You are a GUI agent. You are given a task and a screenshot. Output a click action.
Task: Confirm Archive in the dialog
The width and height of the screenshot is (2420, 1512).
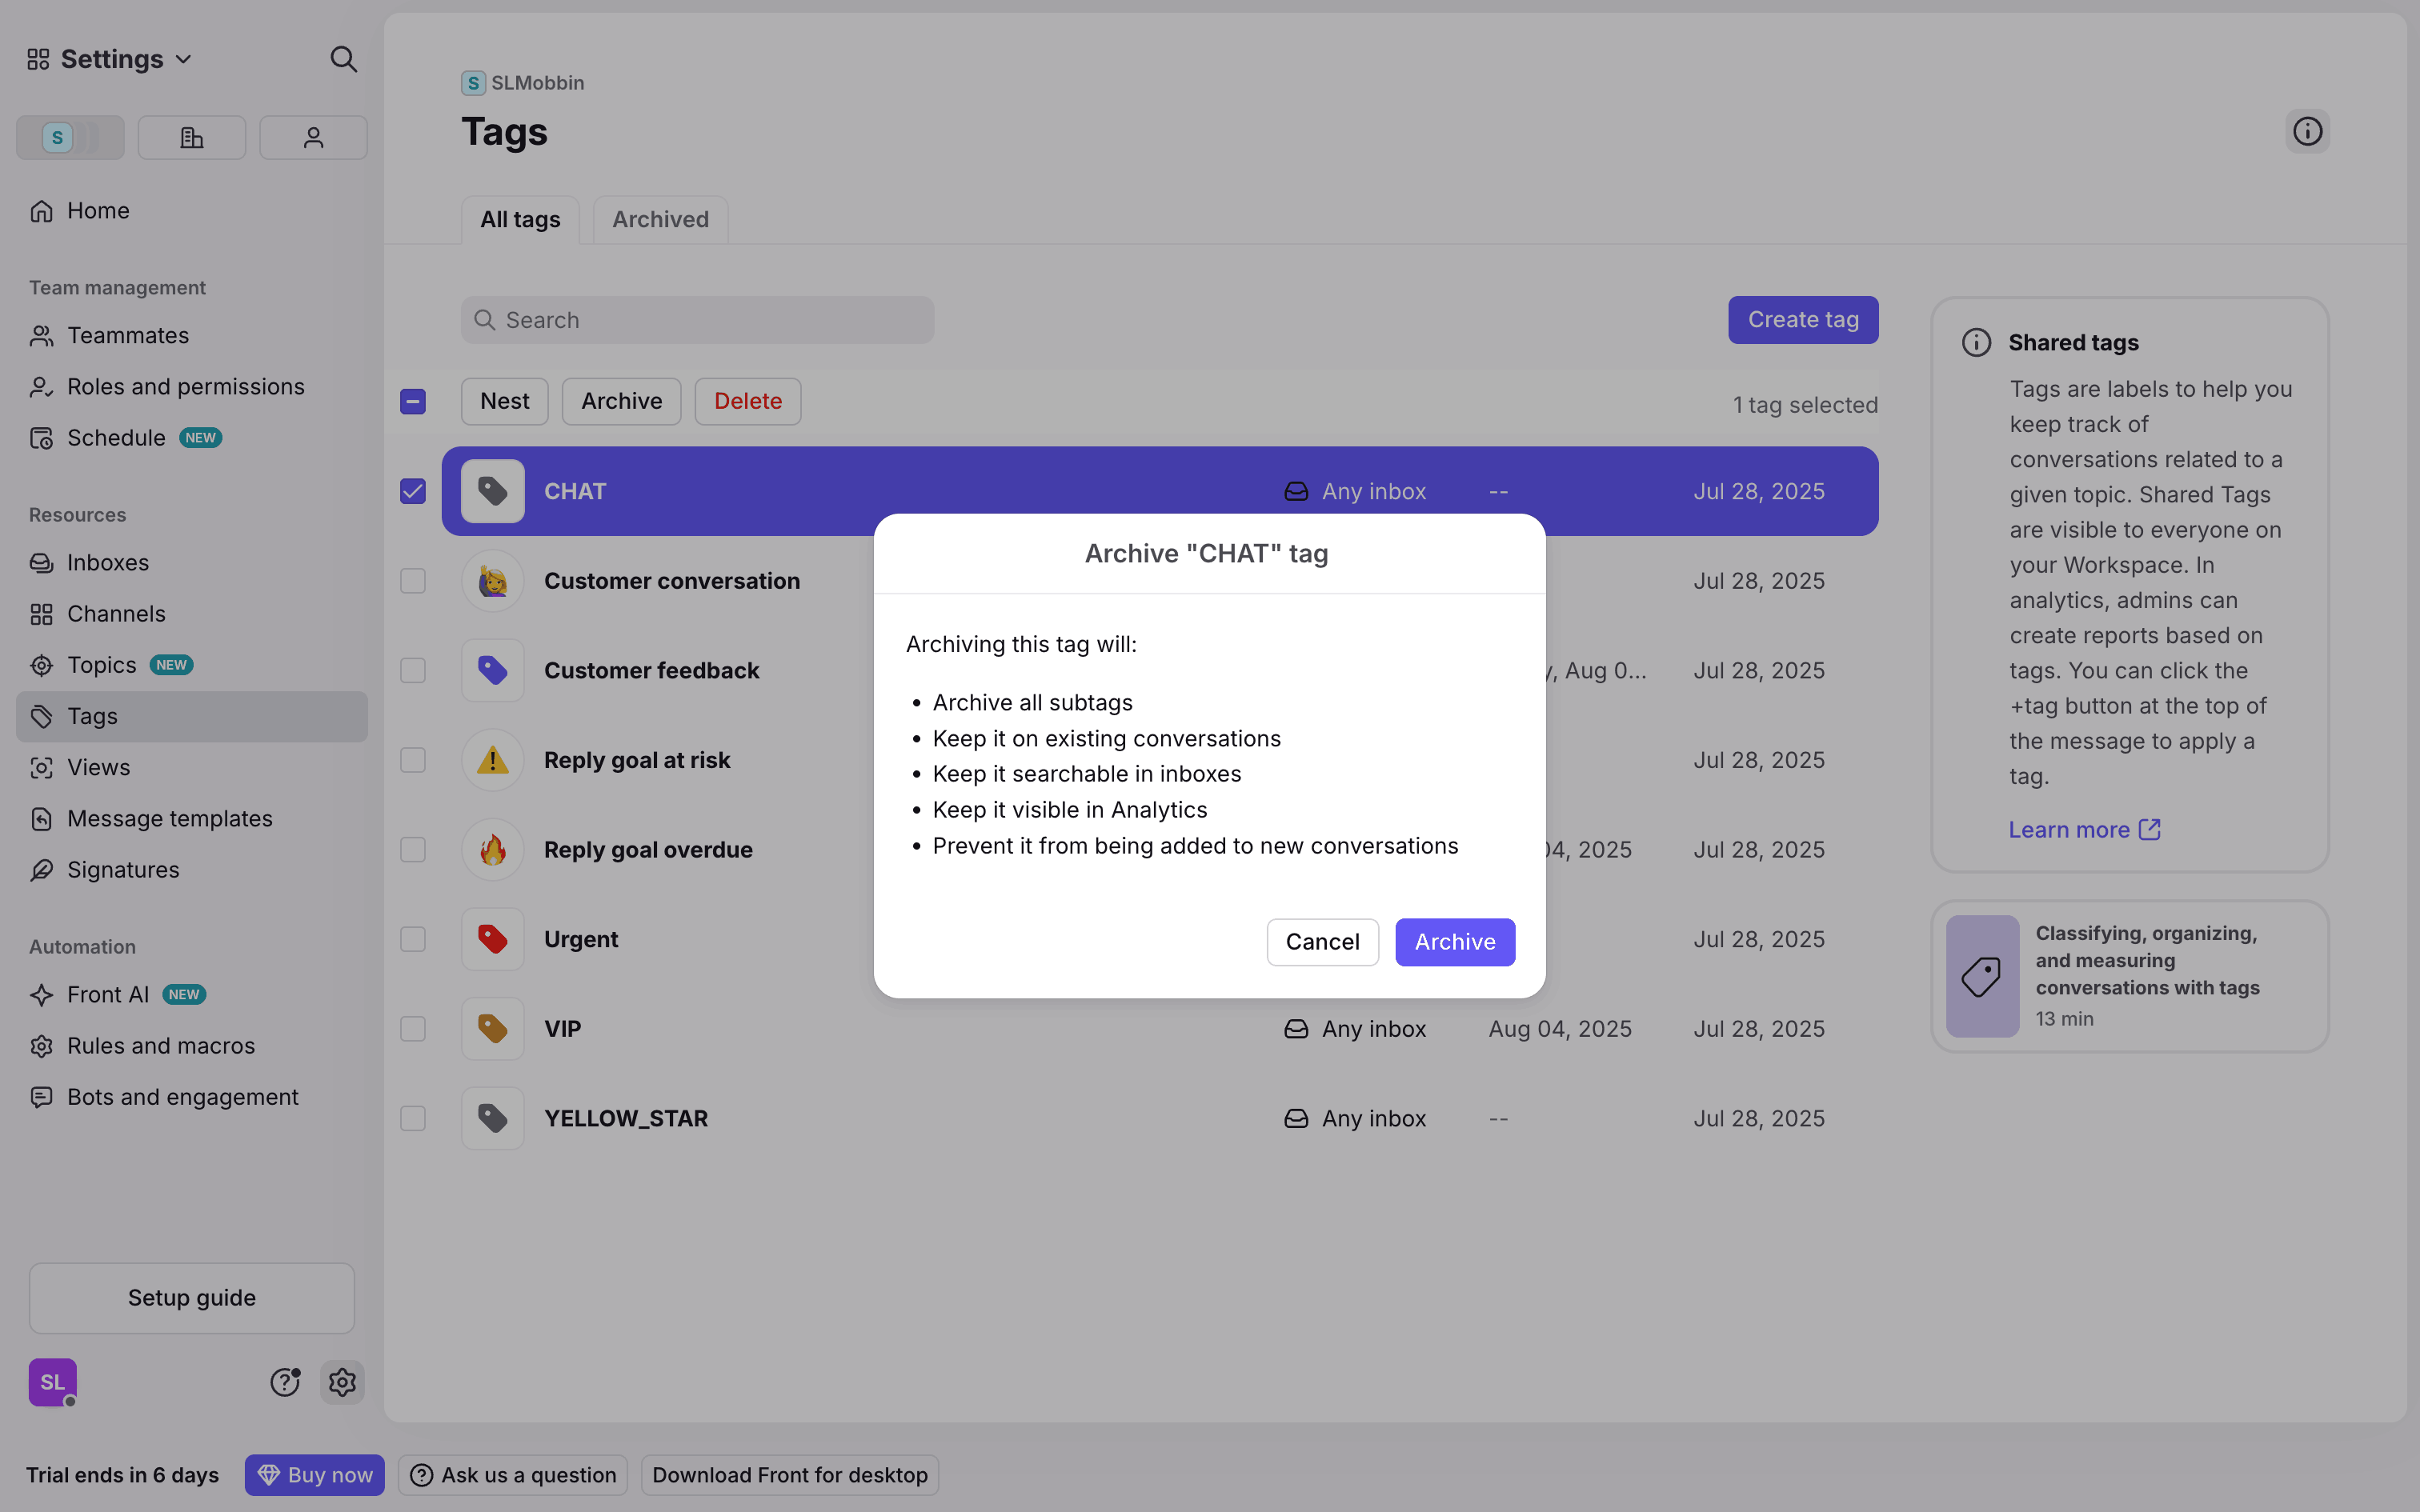pos(1454,942)
